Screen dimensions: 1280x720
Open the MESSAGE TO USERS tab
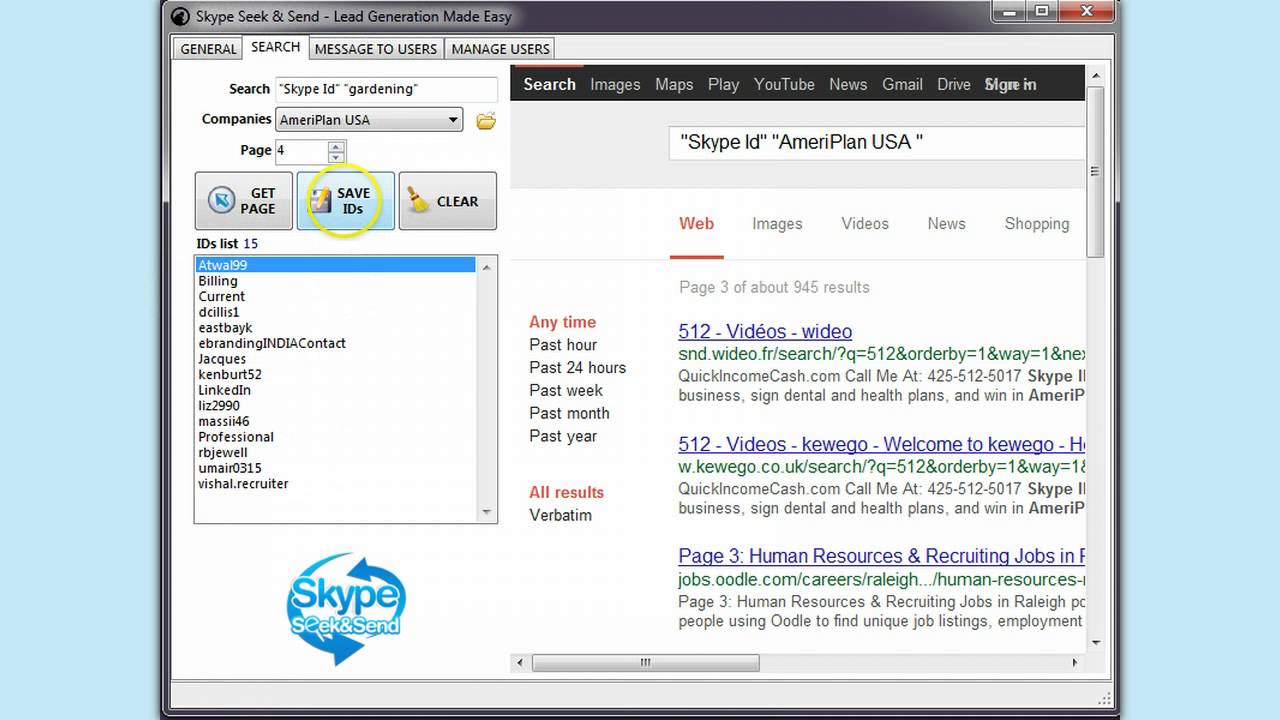point(376,49)
